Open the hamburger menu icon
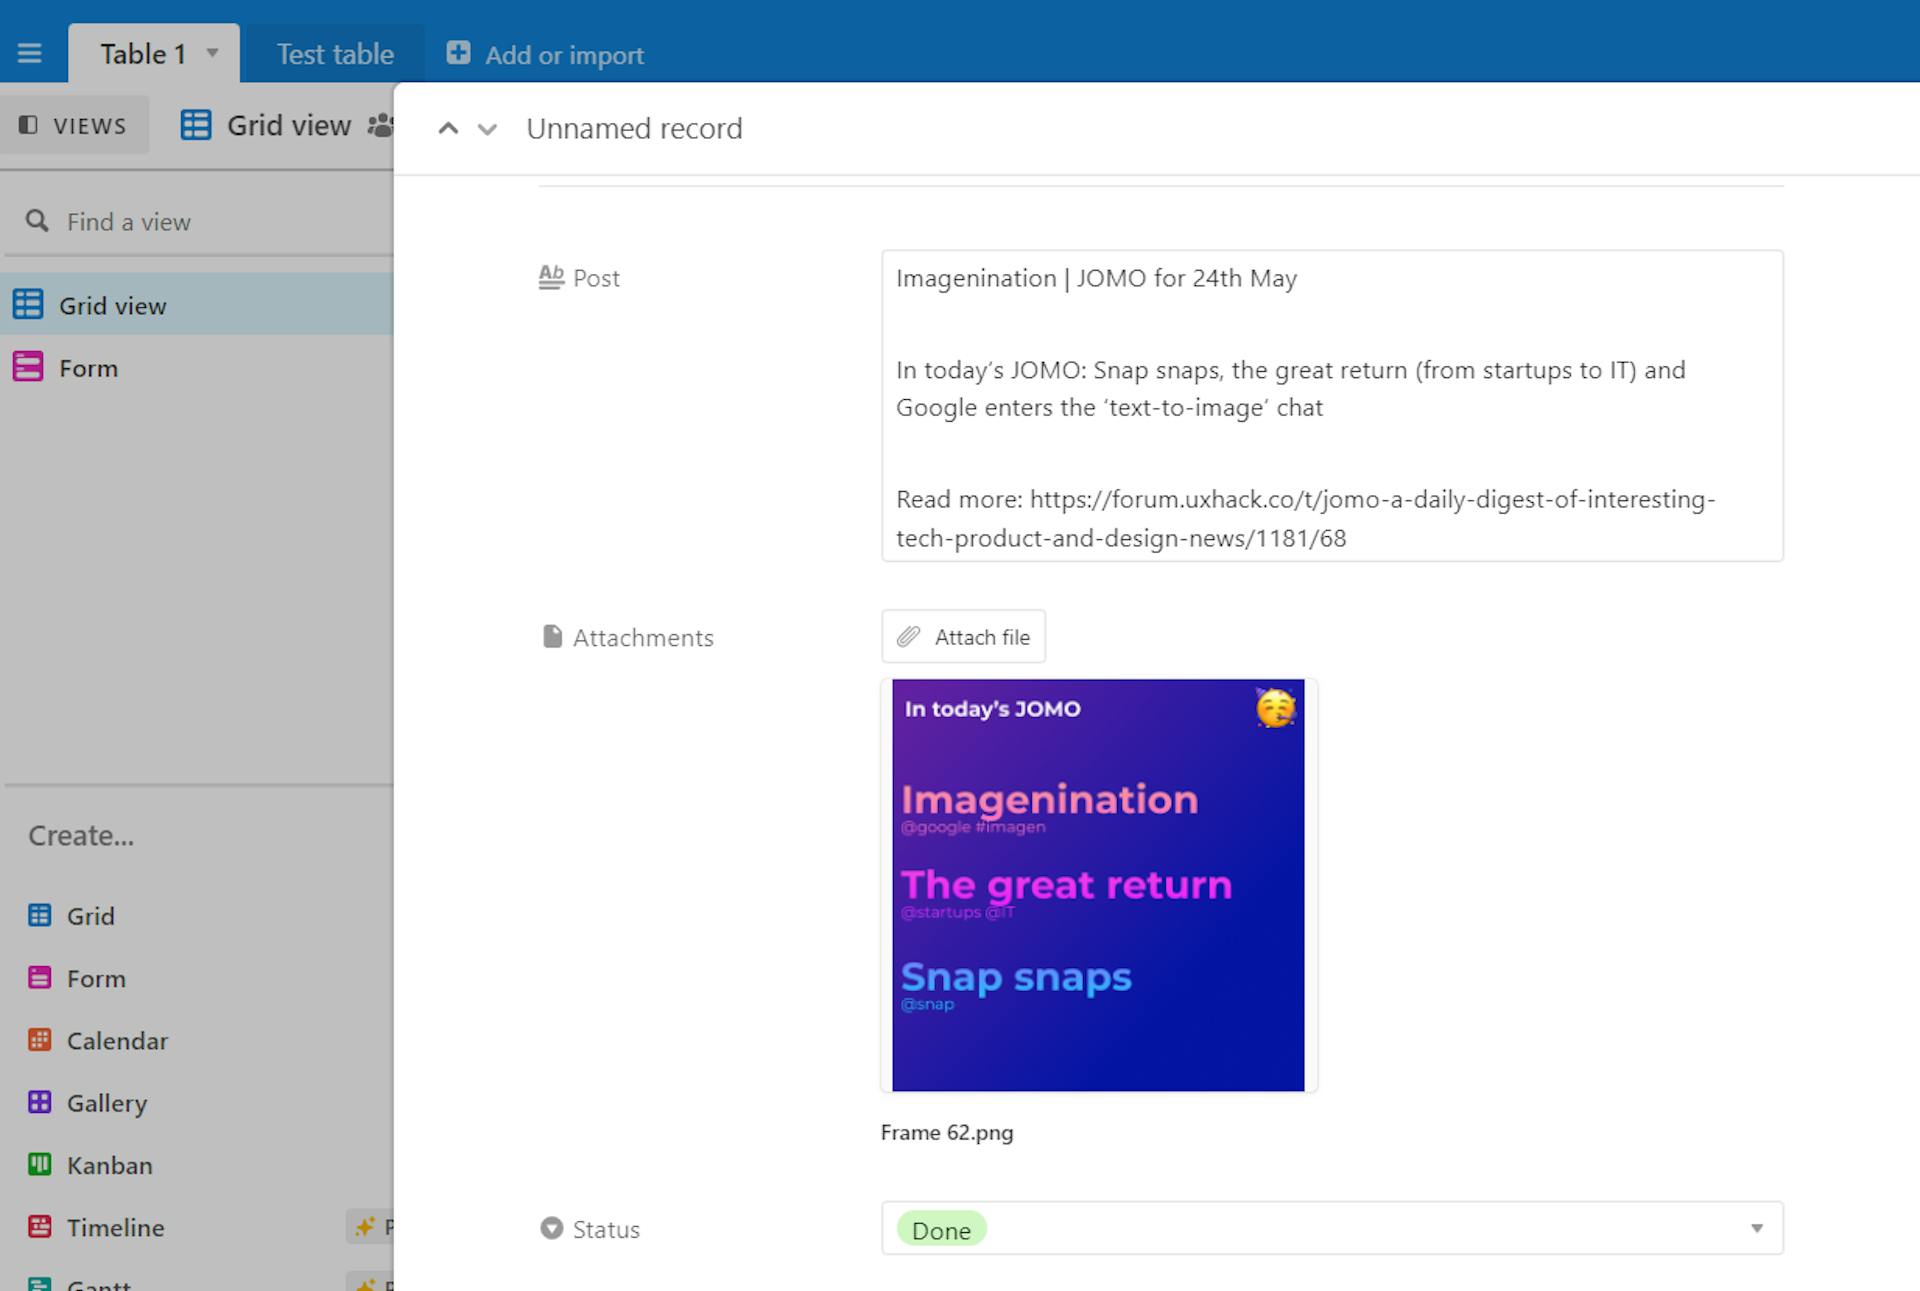Screen dimensions: 1920x1291 [29, 53]
